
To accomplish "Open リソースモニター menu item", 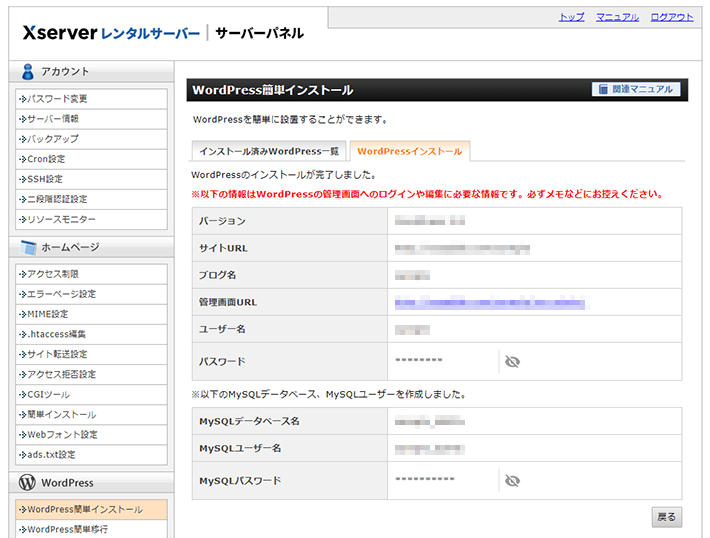I will tap(91, 219).
